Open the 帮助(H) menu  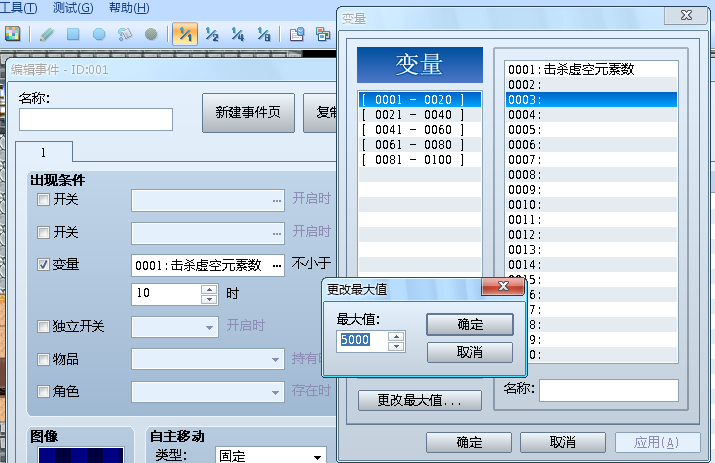tap(129, 8)
